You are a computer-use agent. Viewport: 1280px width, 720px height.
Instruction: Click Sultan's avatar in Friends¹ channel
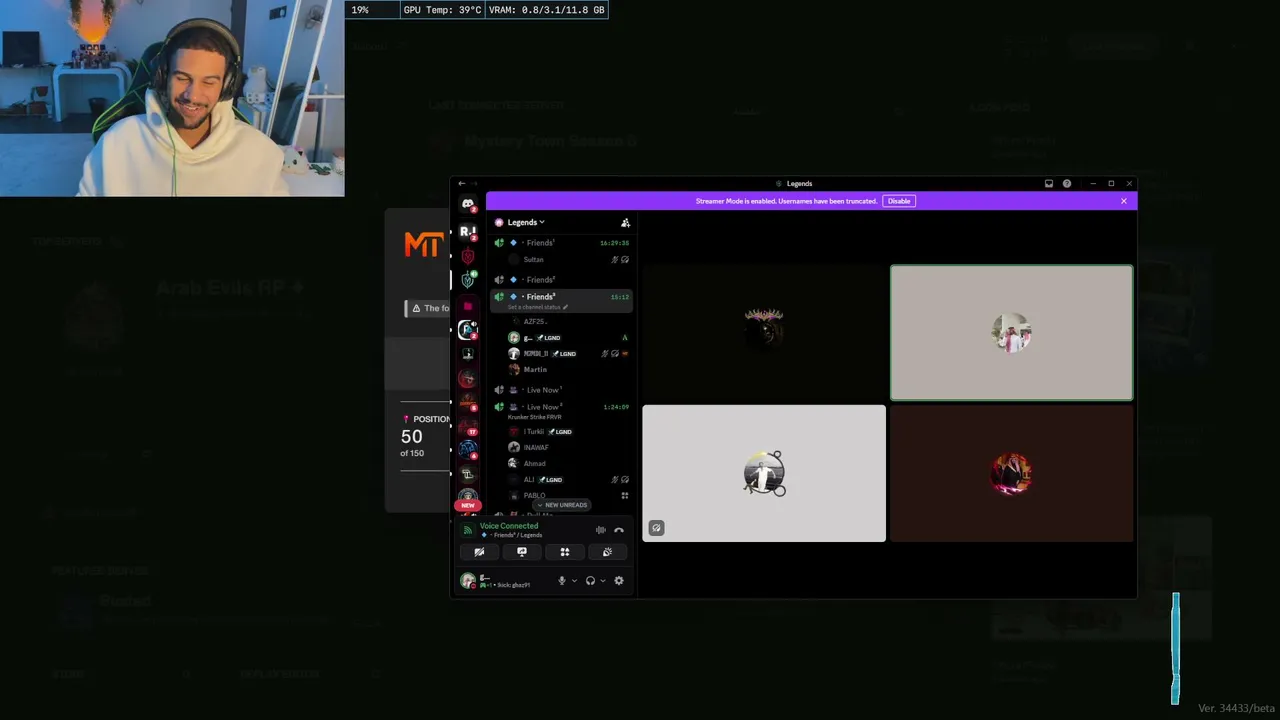click(514, 259)
